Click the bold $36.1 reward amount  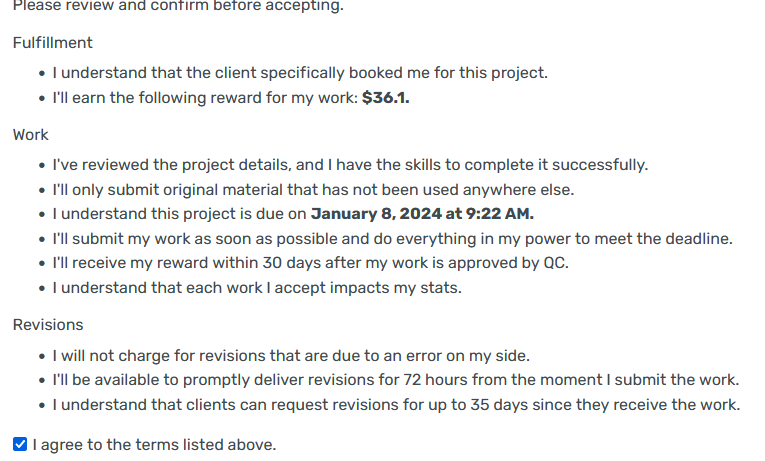pos(386,98)
